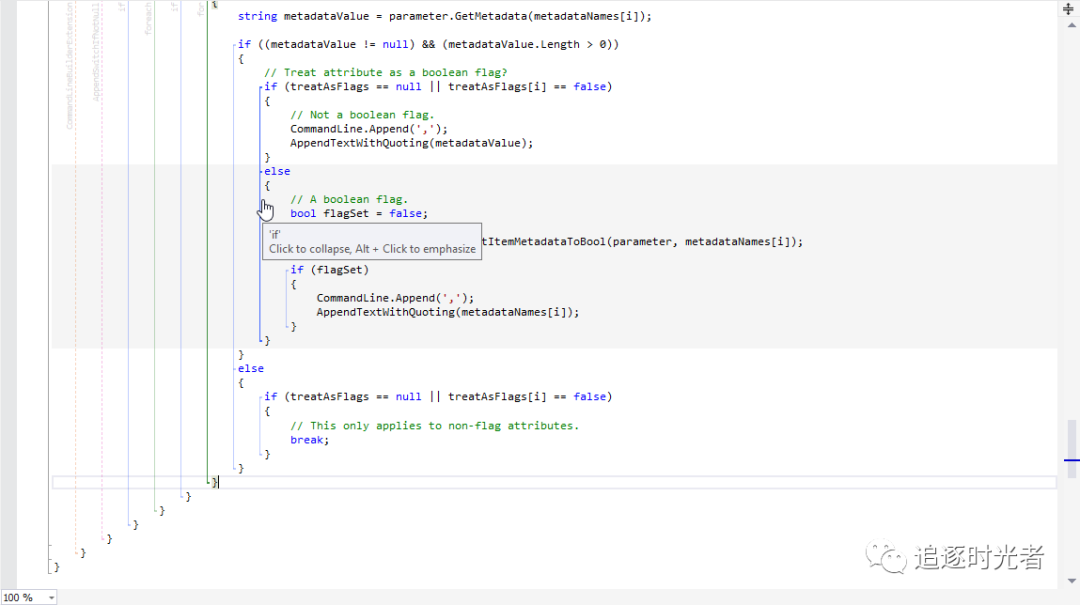Click the vertical scrollbar down arrow

coord(1072,581)
